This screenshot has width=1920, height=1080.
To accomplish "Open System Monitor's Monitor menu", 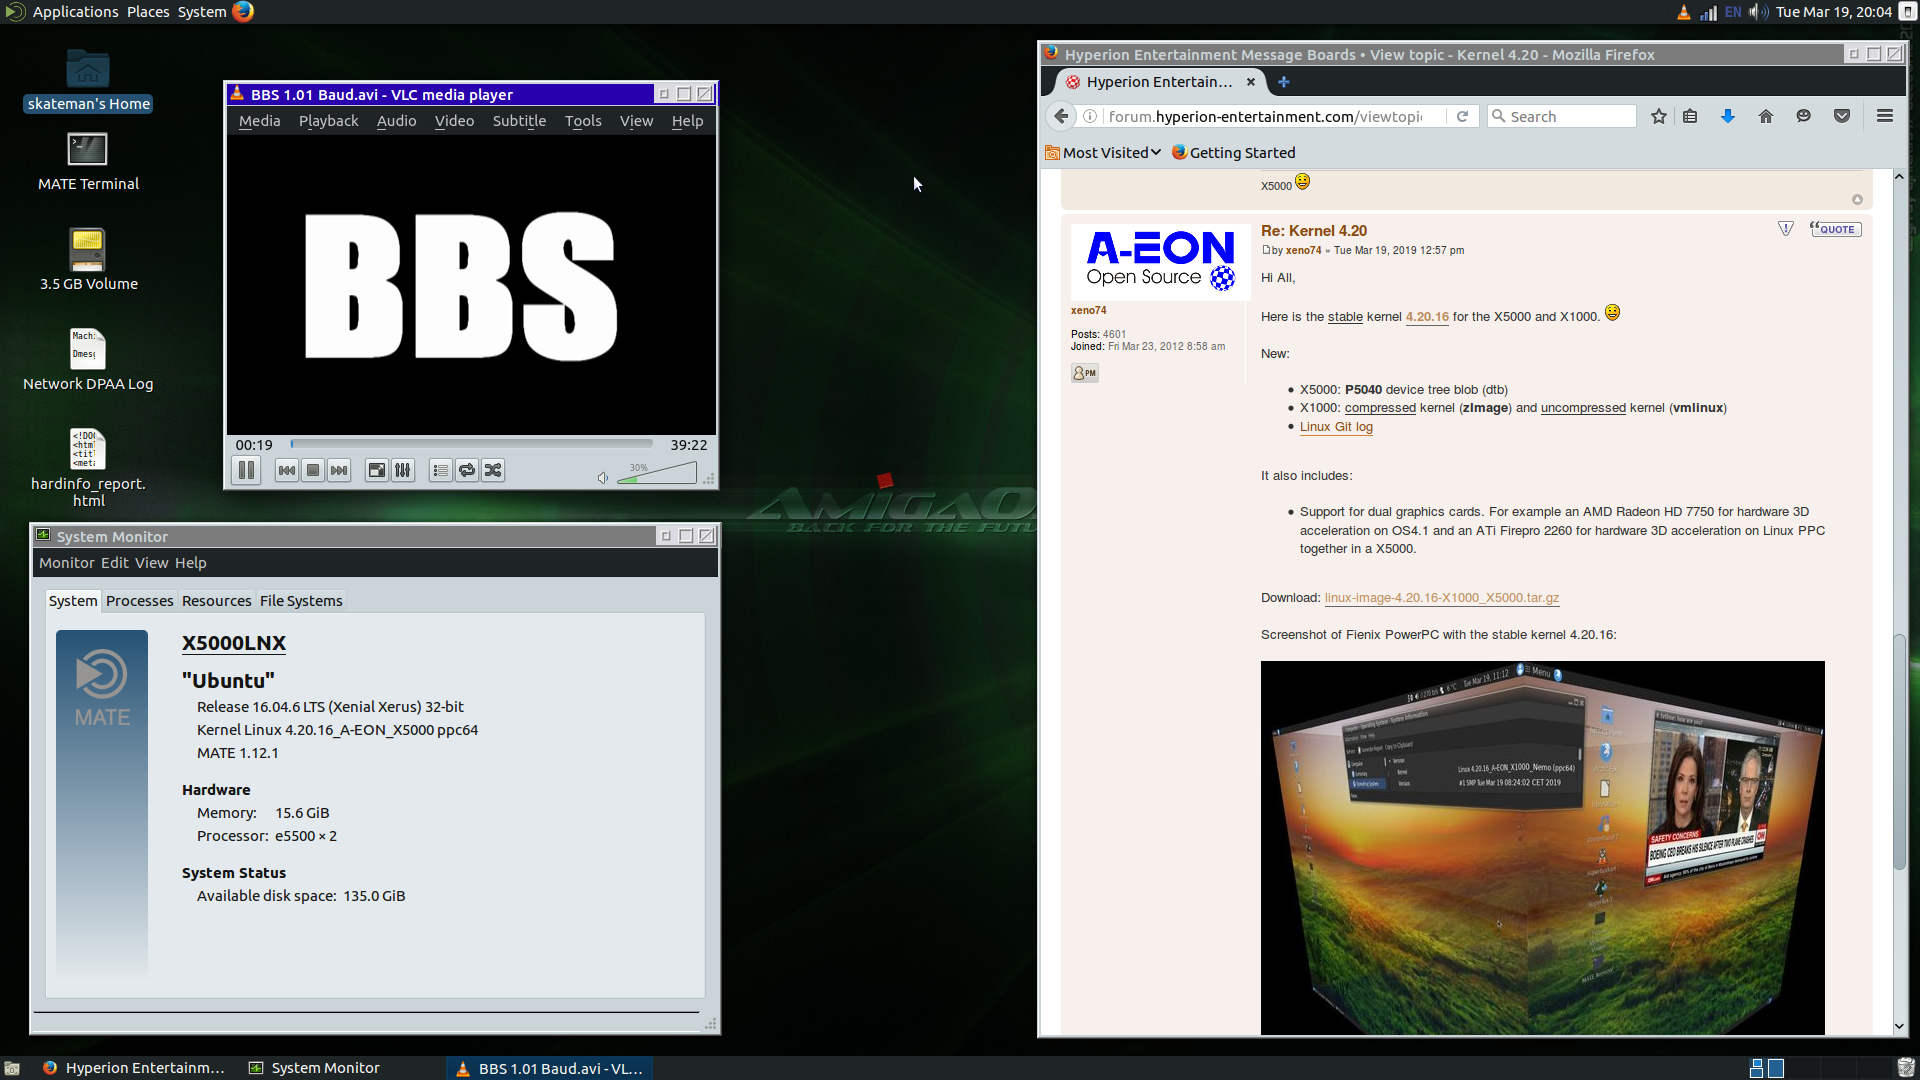I will [x=66, y=563].
